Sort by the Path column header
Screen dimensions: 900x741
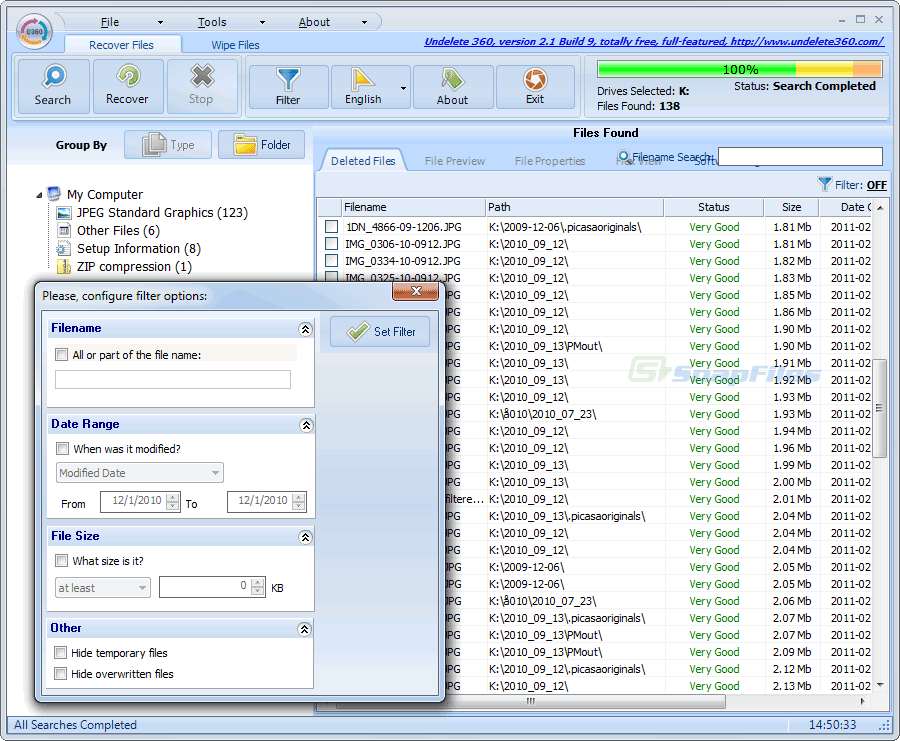coord(574,207)
